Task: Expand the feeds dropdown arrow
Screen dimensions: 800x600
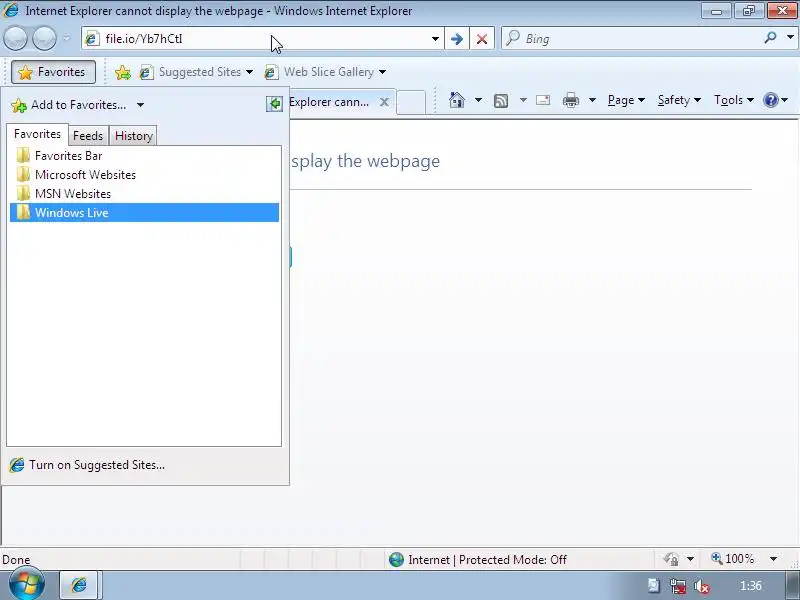Action: (x=523, y=100)
